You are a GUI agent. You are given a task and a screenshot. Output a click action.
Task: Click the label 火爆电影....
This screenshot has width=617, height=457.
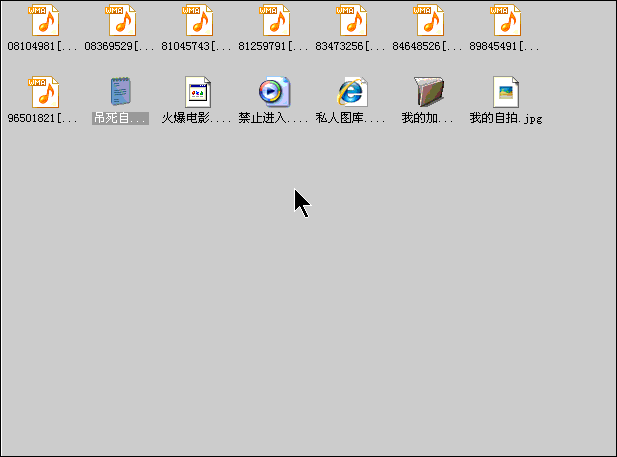(x=197, y=118)
